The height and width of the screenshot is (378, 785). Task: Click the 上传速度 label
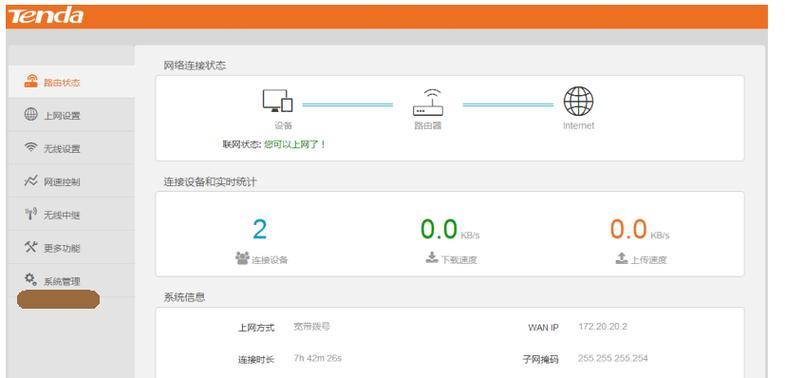coord(648,260)
